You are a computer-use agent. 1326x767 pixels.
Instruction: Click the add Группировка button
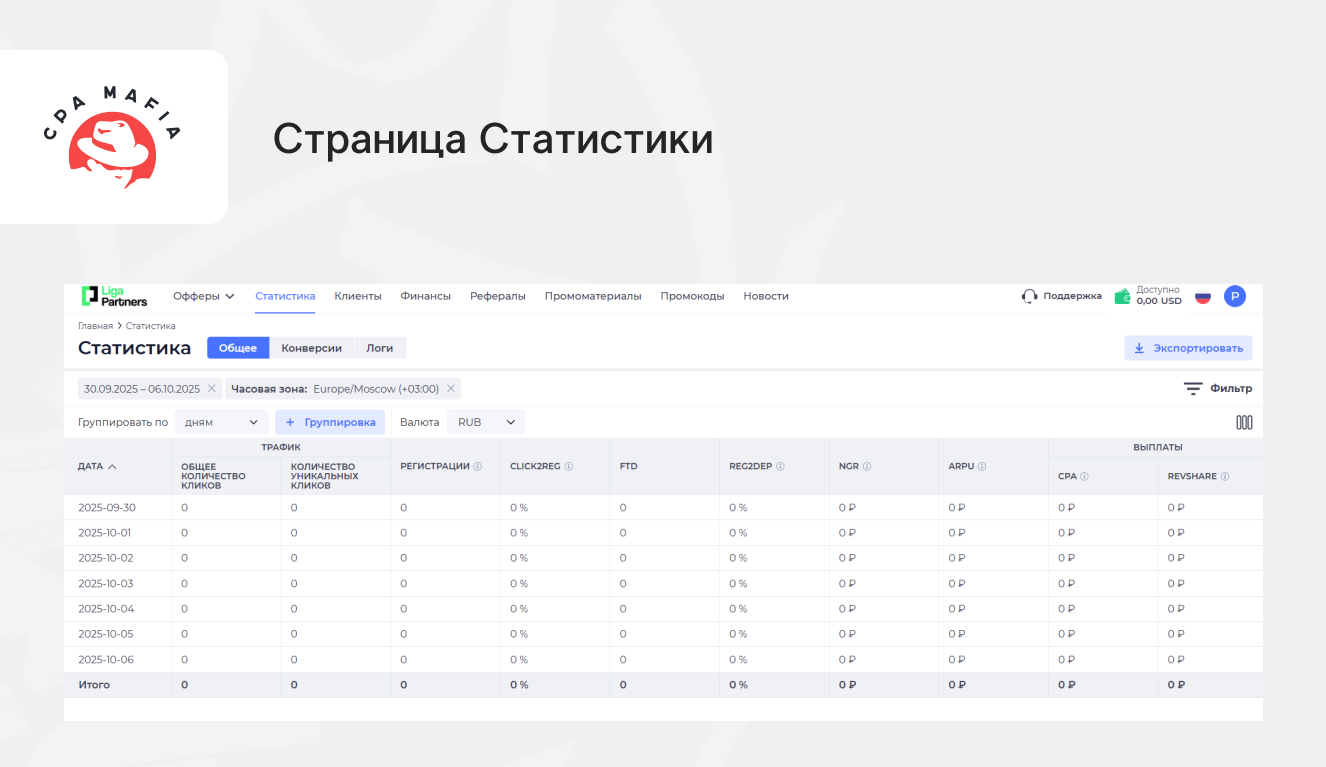330,422
